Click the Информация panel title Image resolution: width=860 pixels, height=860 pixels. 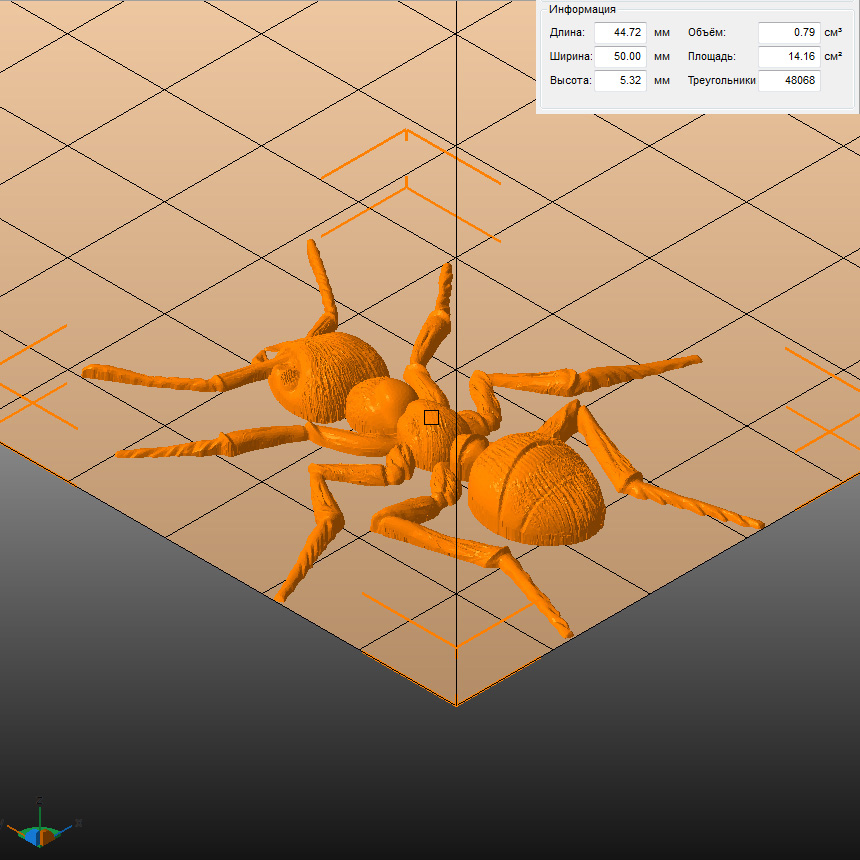click(582, 9)
